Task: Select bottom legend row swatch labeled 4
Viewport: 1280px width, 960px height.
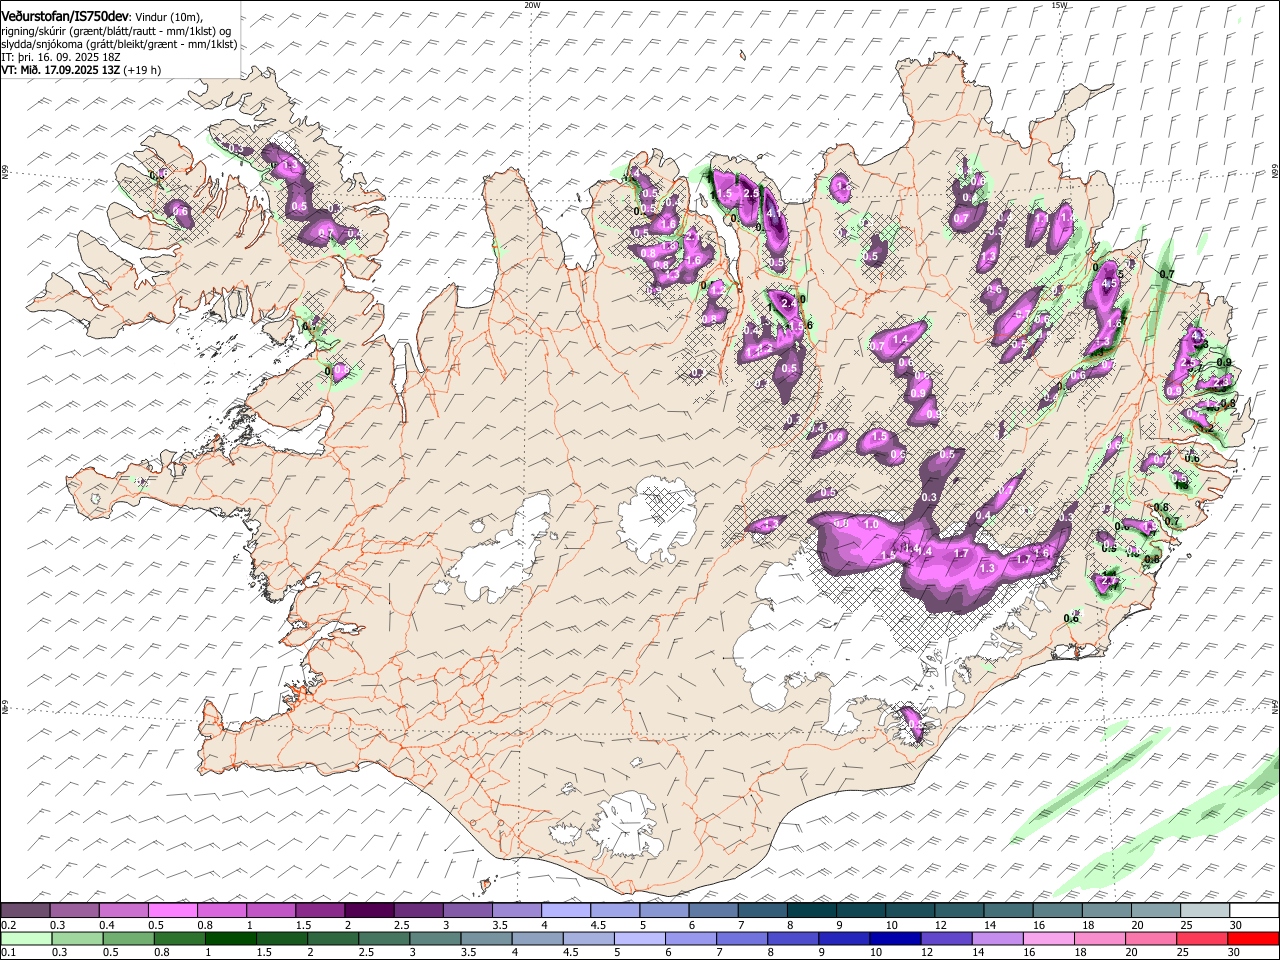Action: 537,938
